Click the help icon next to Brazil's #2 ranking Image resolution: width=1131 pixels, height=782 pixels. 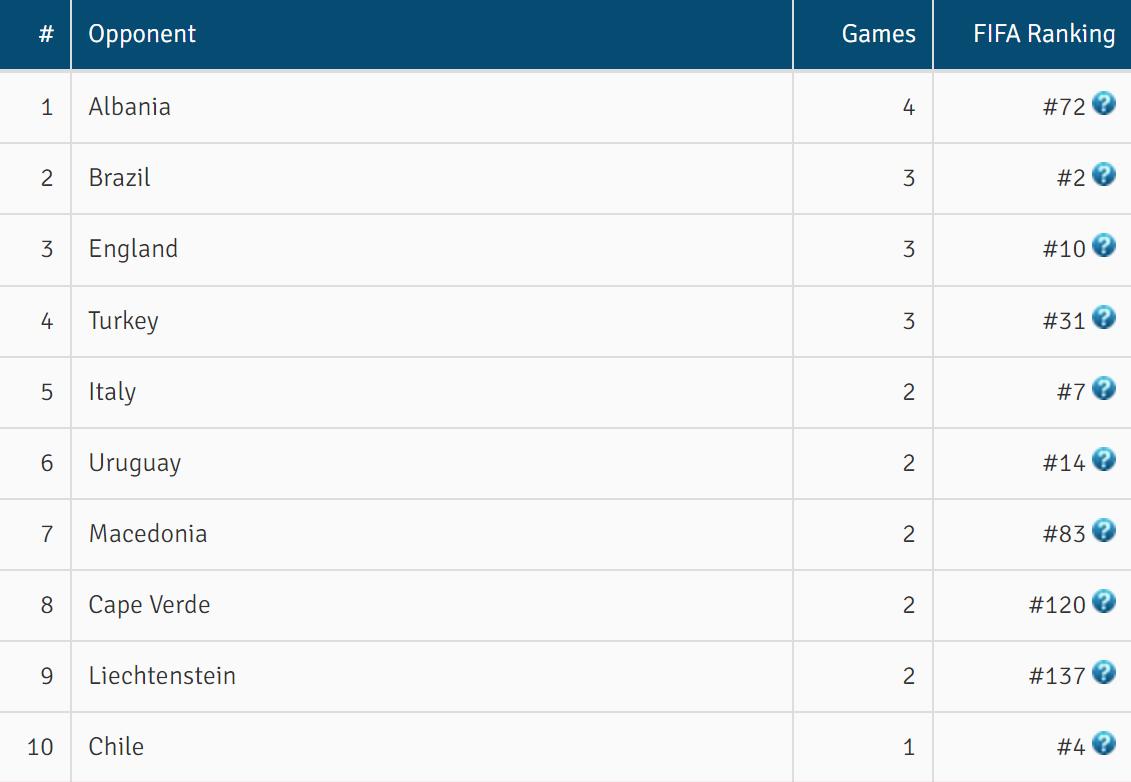1104,174
